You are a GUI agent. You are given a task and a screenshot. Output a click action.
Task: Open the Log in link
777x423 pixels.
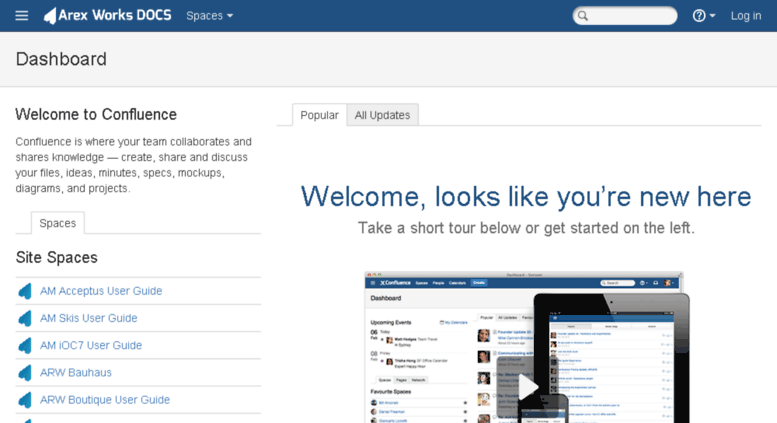click(x=746, y=16)
